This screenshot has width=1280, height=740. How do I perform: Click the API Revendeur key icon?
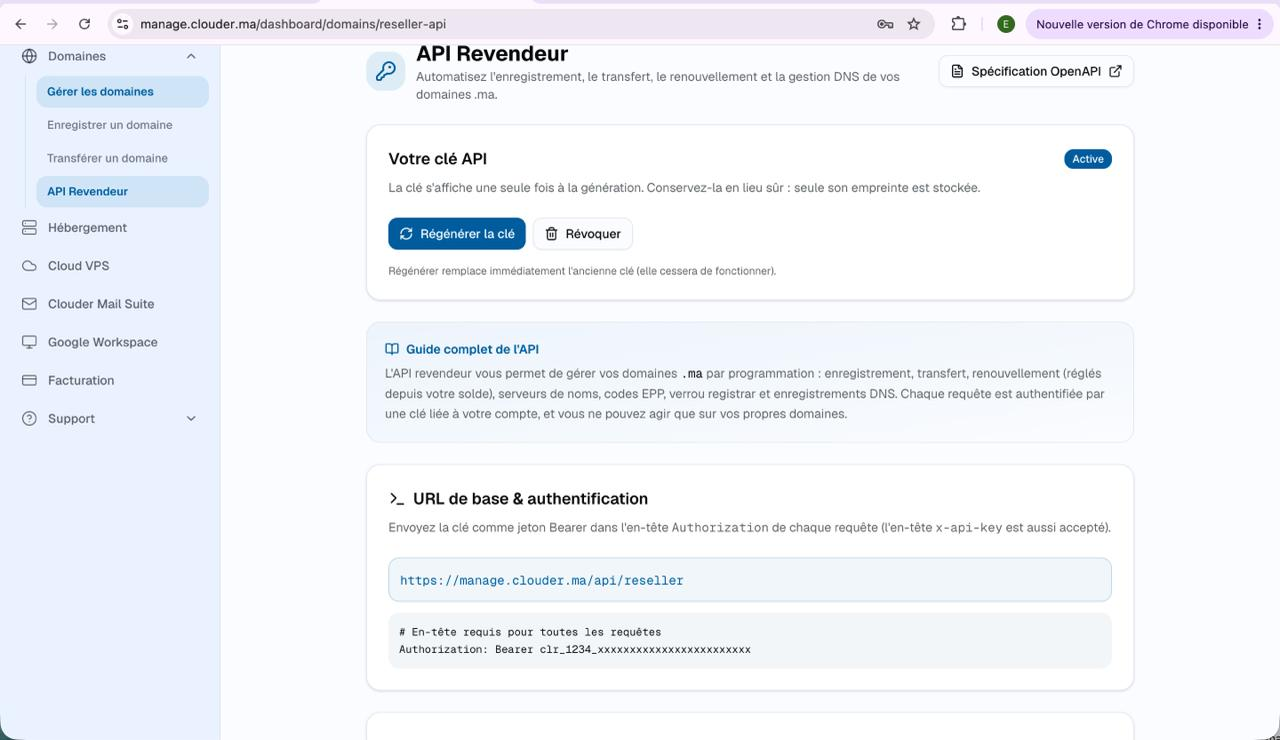click(386, 71)
